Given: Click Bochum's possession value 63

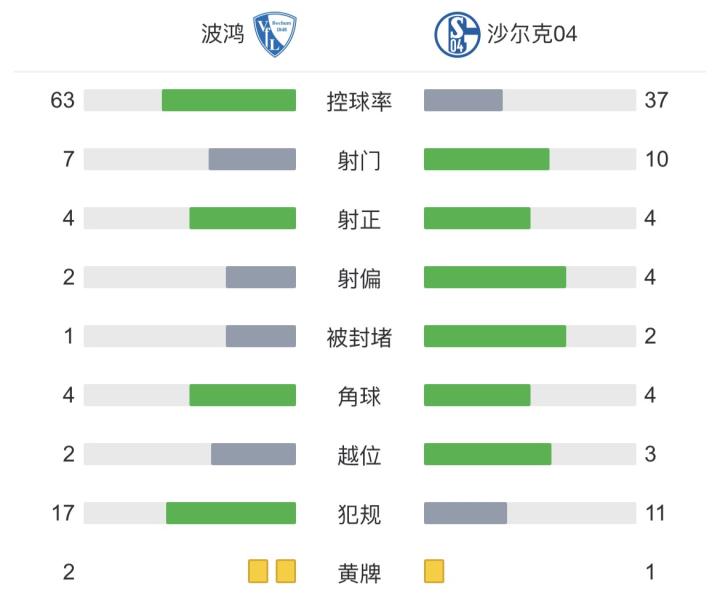Looking at the screenshot, I should click(63, 101).
